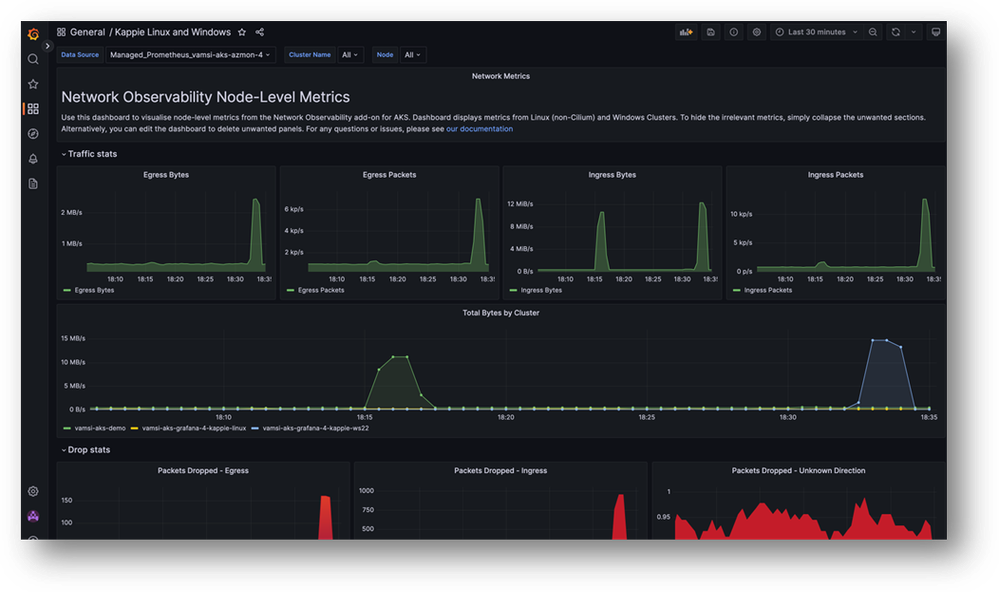
Task: Click the General breadcrumb folder
Action: (87, 32)
